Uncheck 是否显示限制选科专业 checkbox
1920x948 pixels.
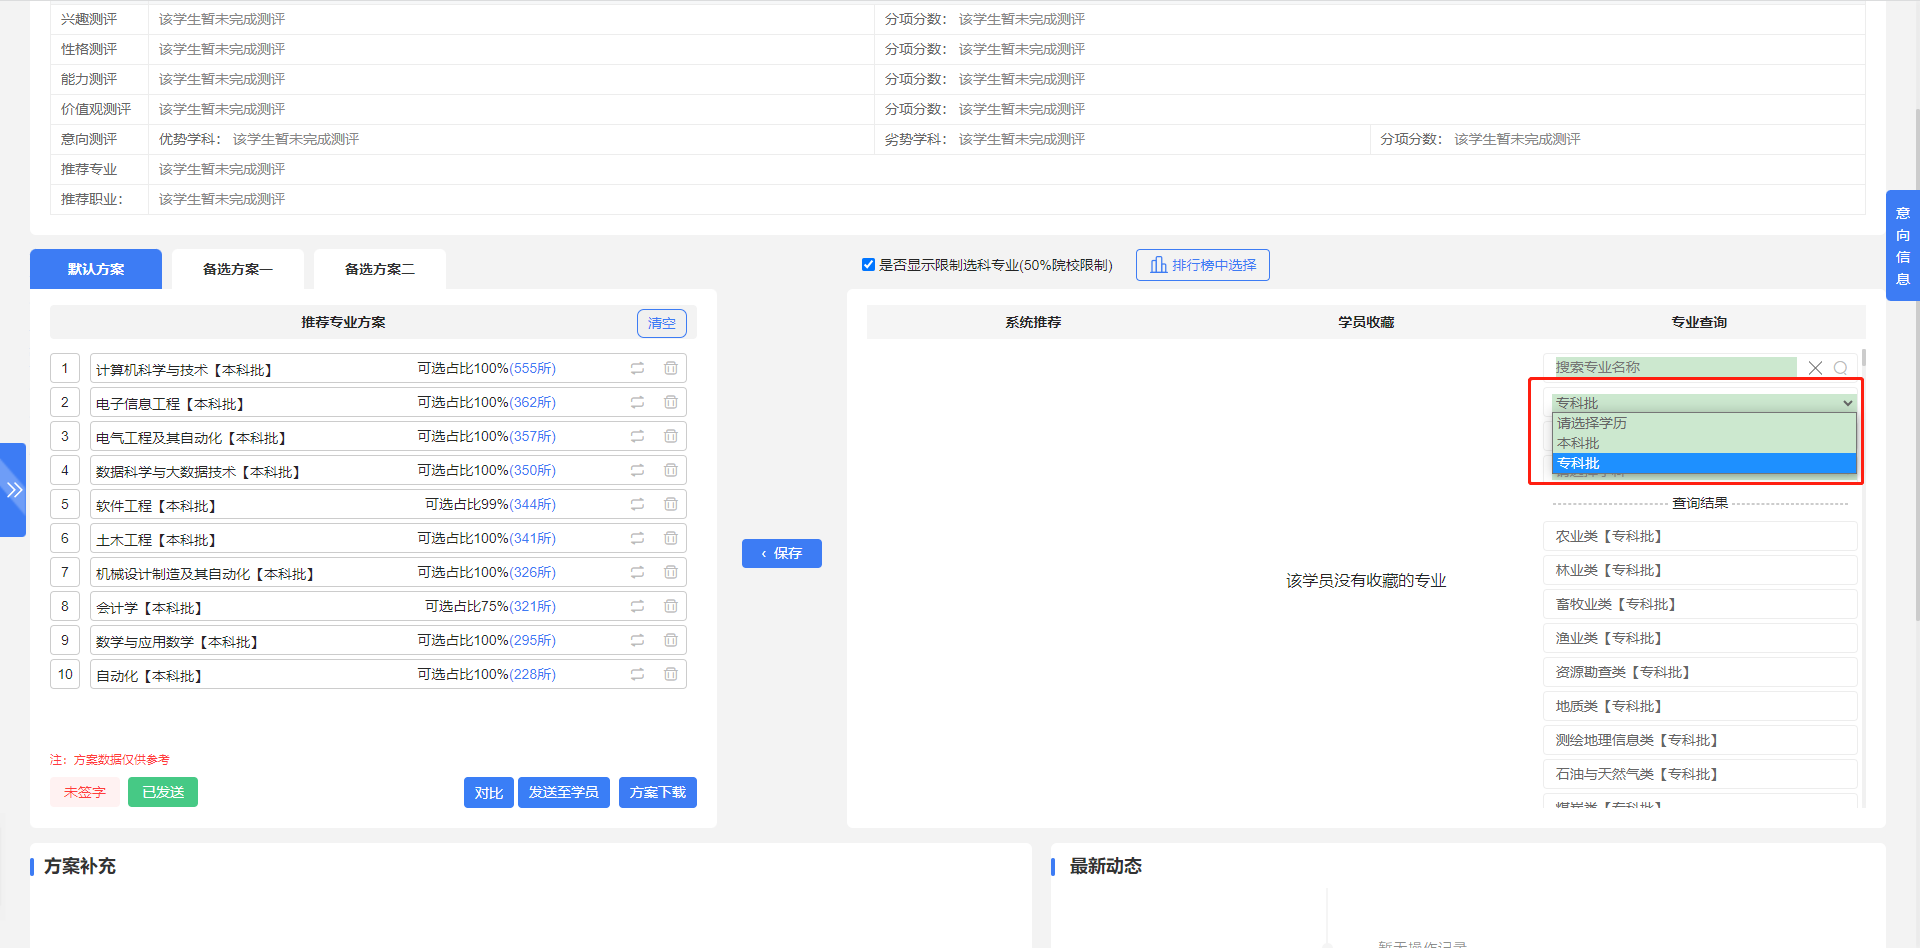click(868, 264)
